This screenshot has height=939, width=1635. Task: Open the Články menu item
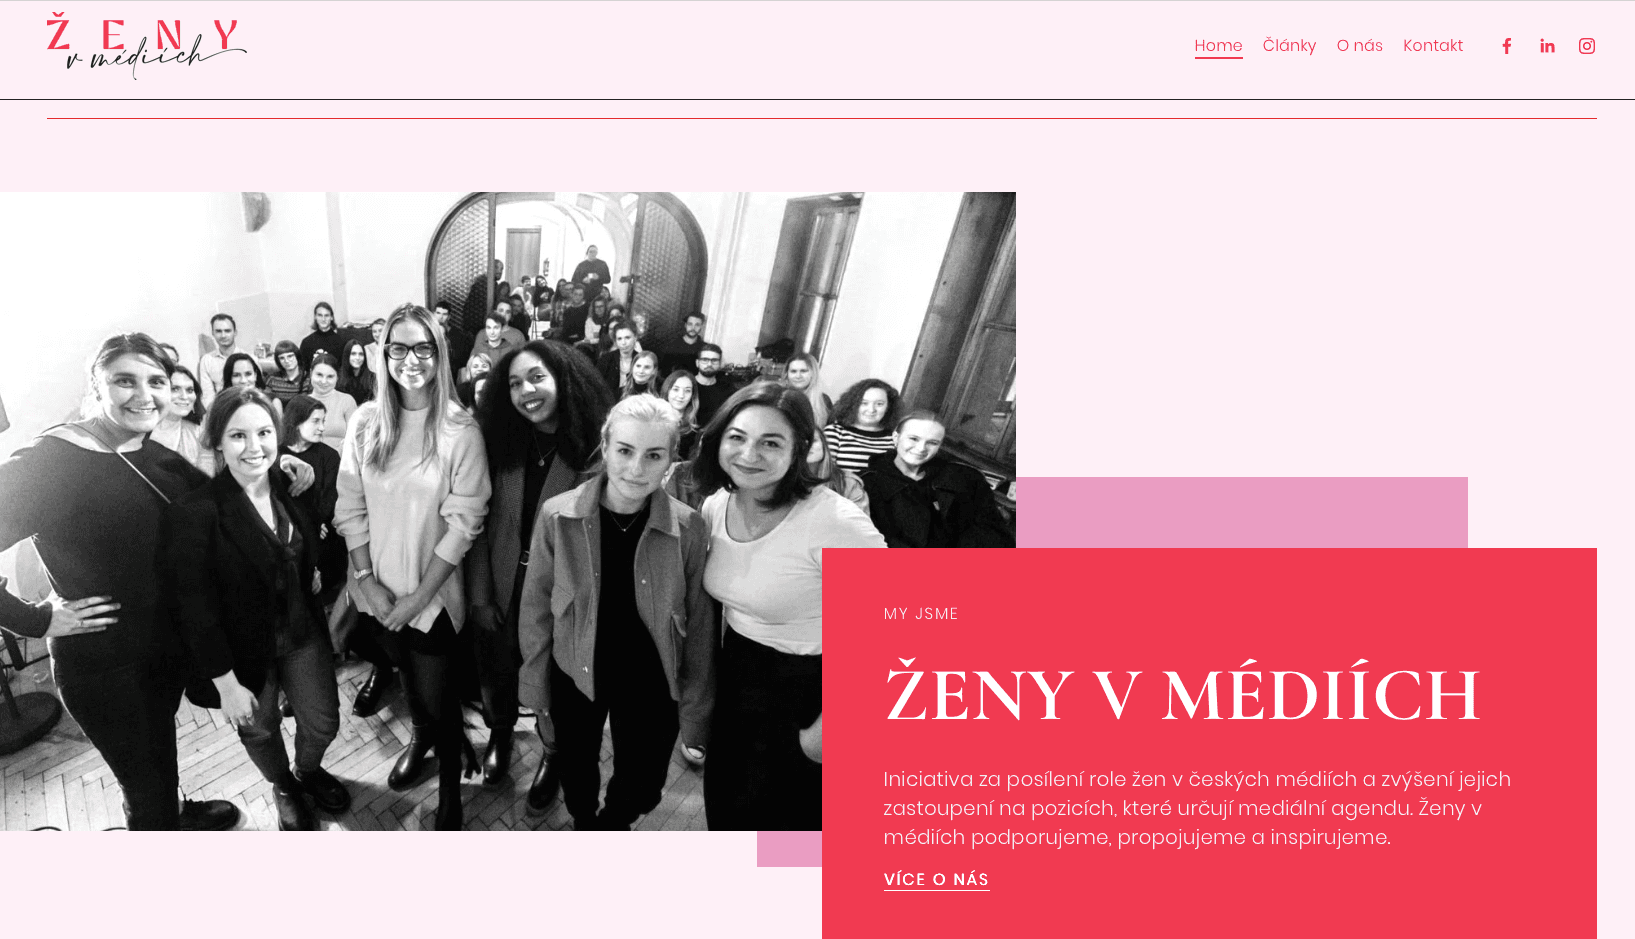pyautogui.click(x=1289, y=46)
